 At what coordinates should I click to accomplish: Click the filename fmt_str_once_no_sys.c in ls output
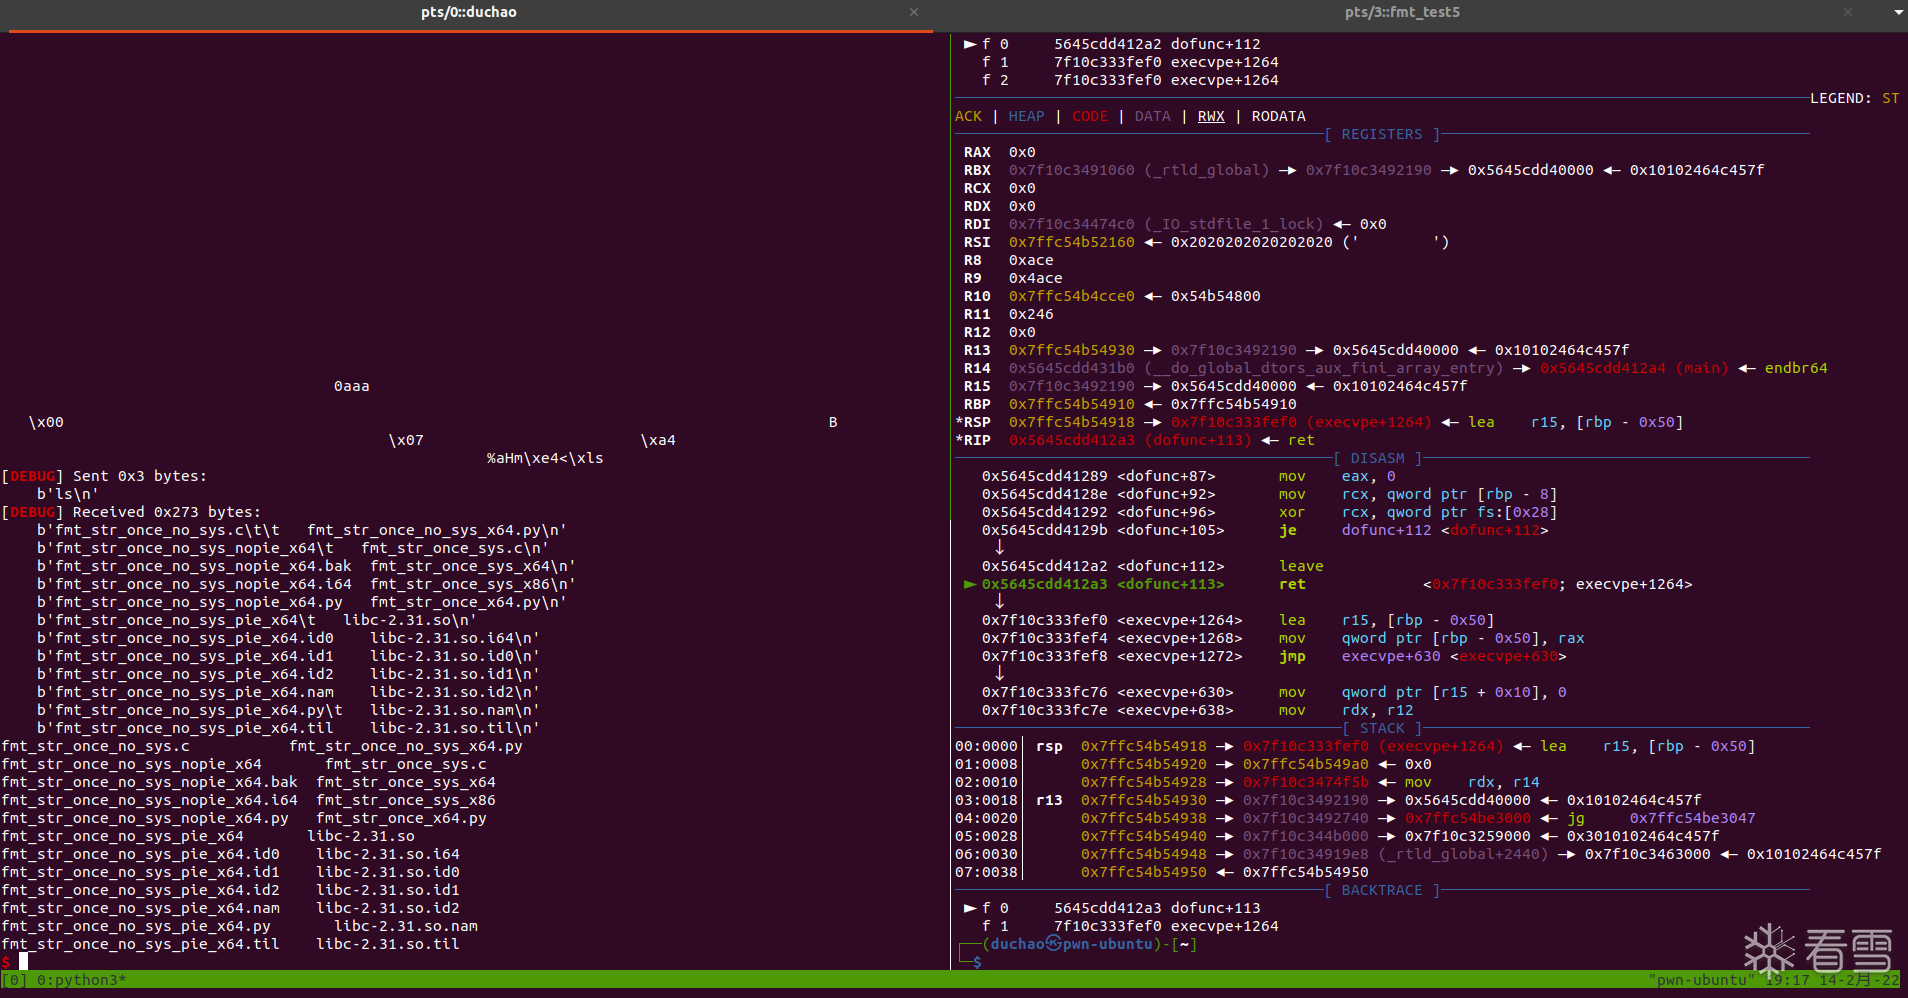point(95,746)
